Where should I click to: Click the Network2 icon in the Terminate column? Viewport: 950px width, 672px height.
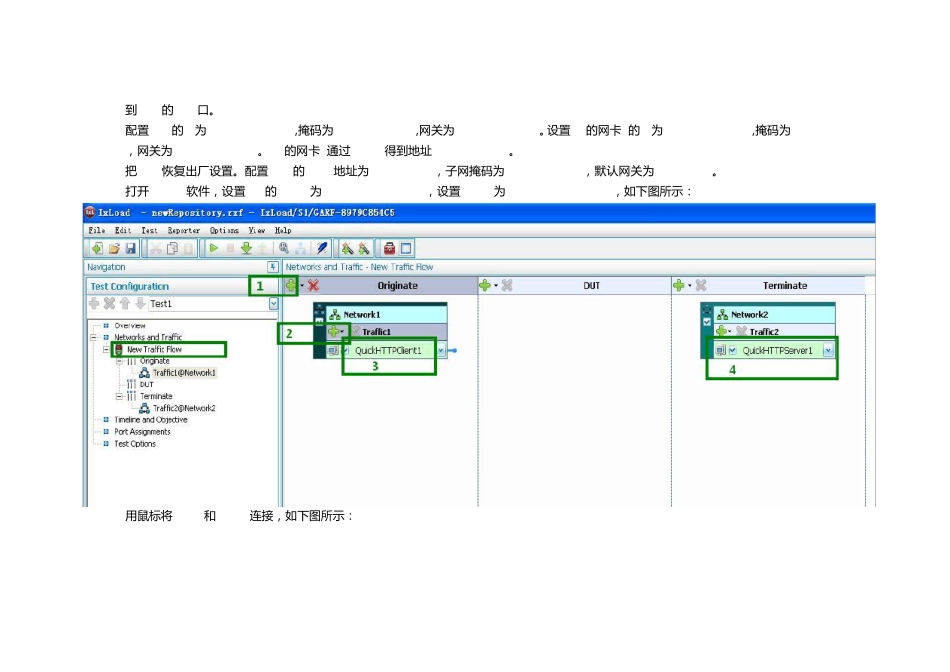pyautogui.click(x=722, y=315)
